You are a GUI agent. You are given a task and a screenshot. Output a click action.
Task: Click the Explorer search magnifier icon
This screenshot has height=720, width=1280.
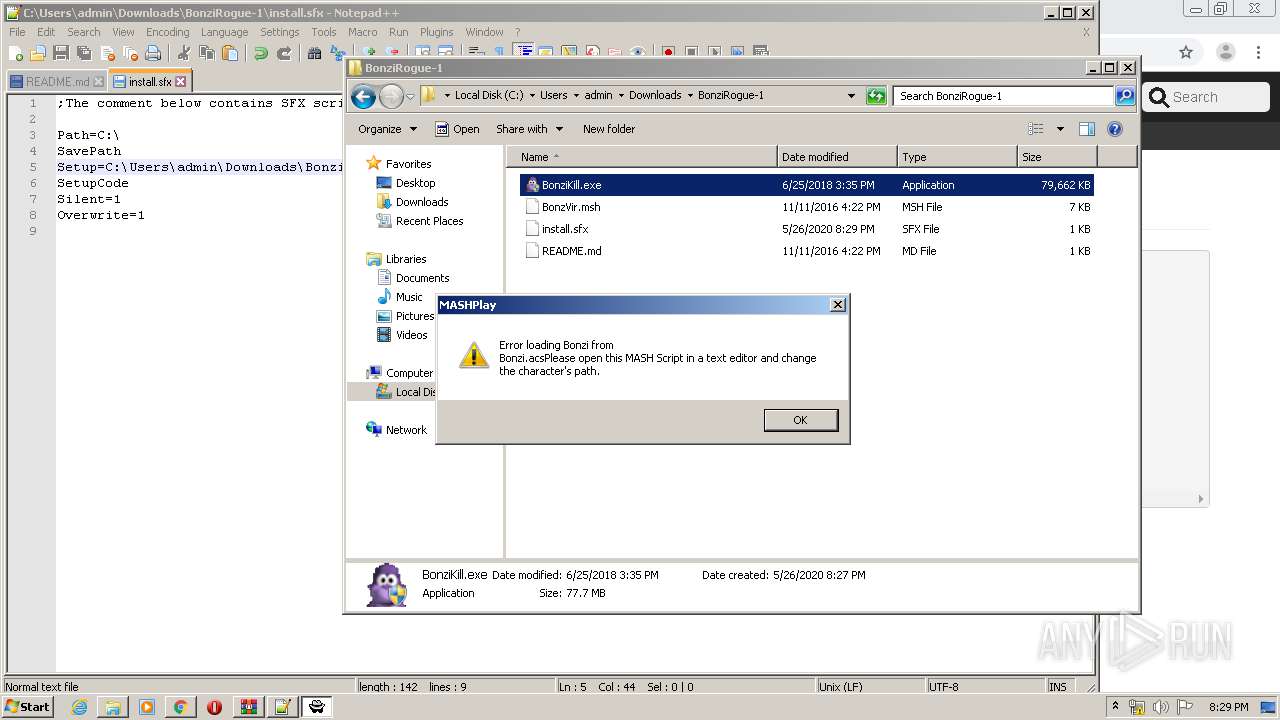[1125, 96]
